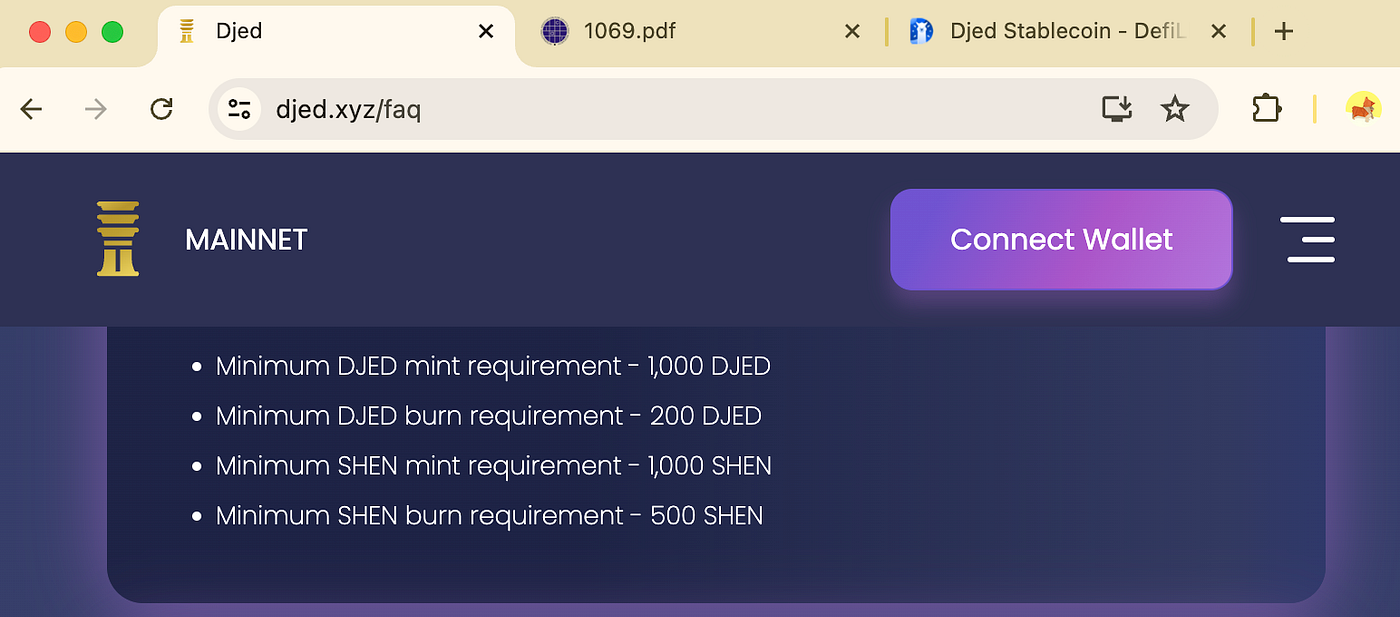This screenshot has height=617, width=1400.
Task: Click the MAINNET label
Action: pyautogui.click(x=246, y=240)
